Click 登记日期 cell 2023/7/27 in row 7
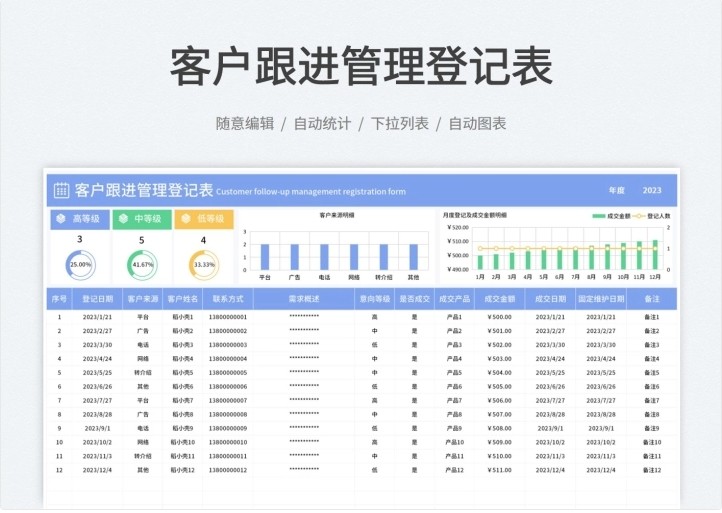Image resolution: width=722 pixels, height=513 pixels. click(x=97, y=401)
